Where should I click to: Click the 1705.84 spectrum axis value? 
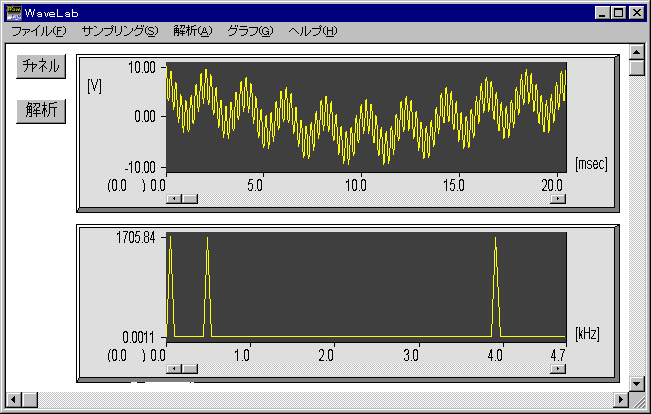(135, 238)
